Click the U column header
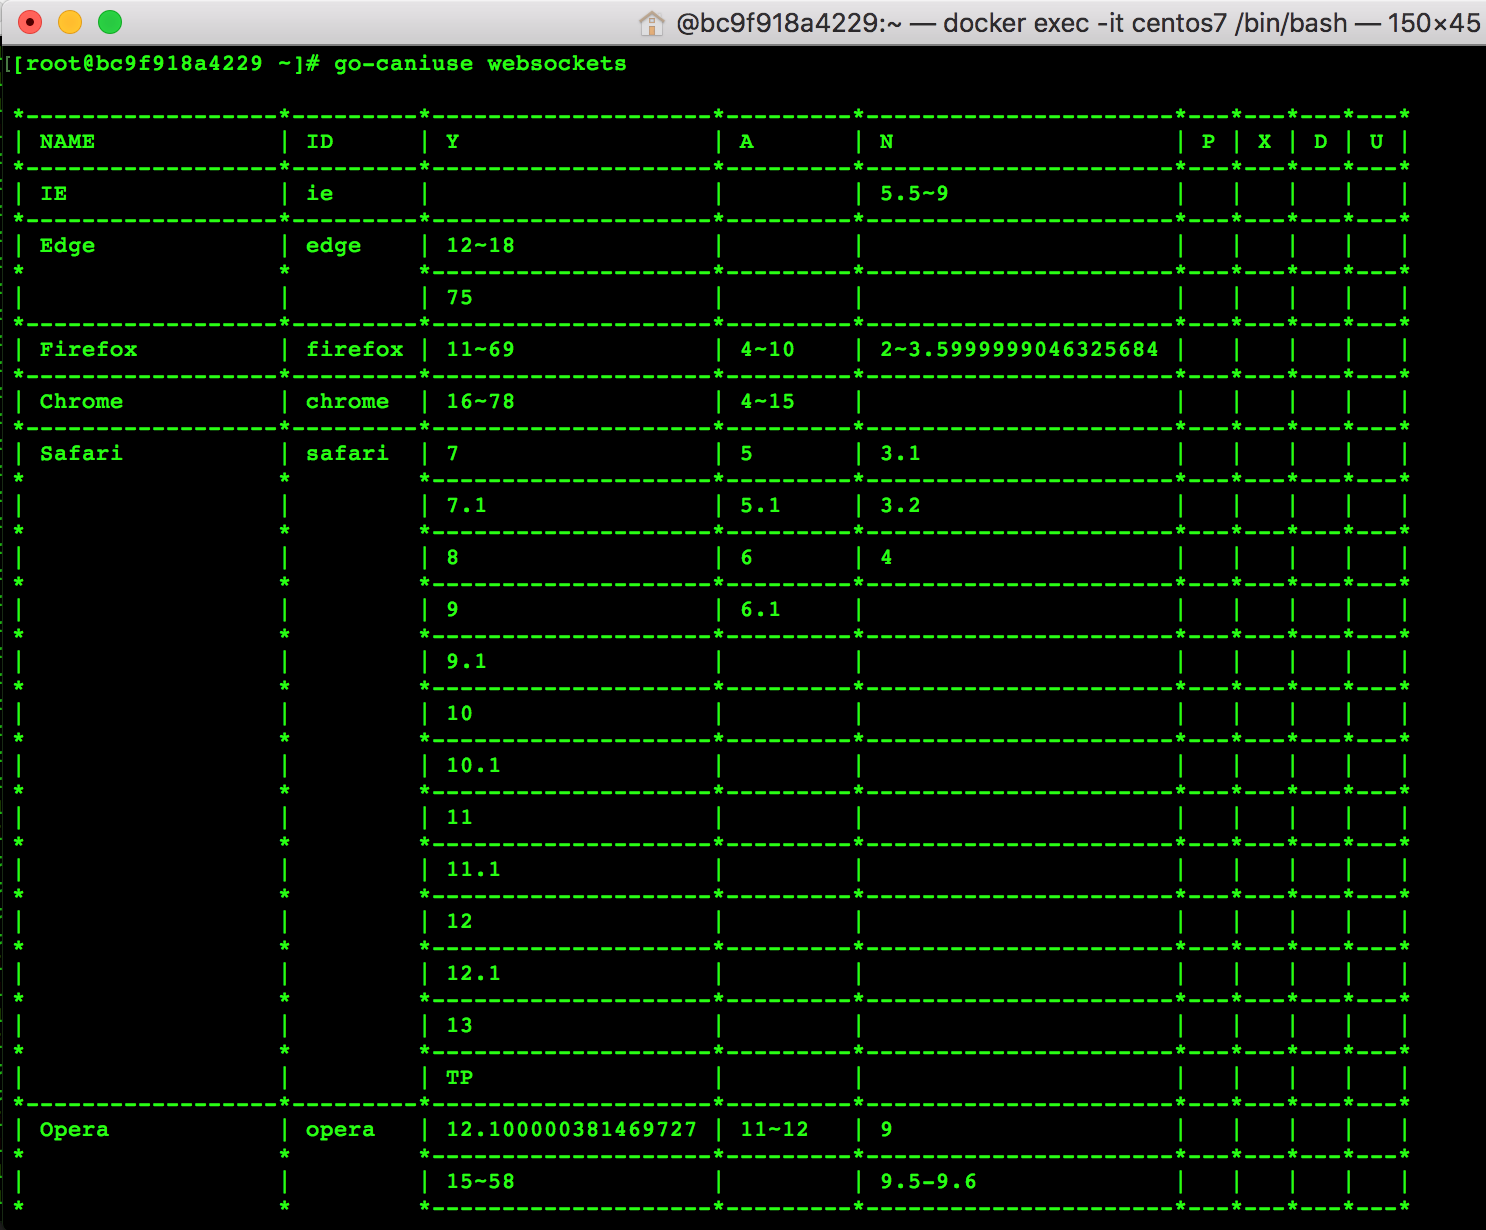Screen dimensions: 1486x1230 pos(1376,141)
